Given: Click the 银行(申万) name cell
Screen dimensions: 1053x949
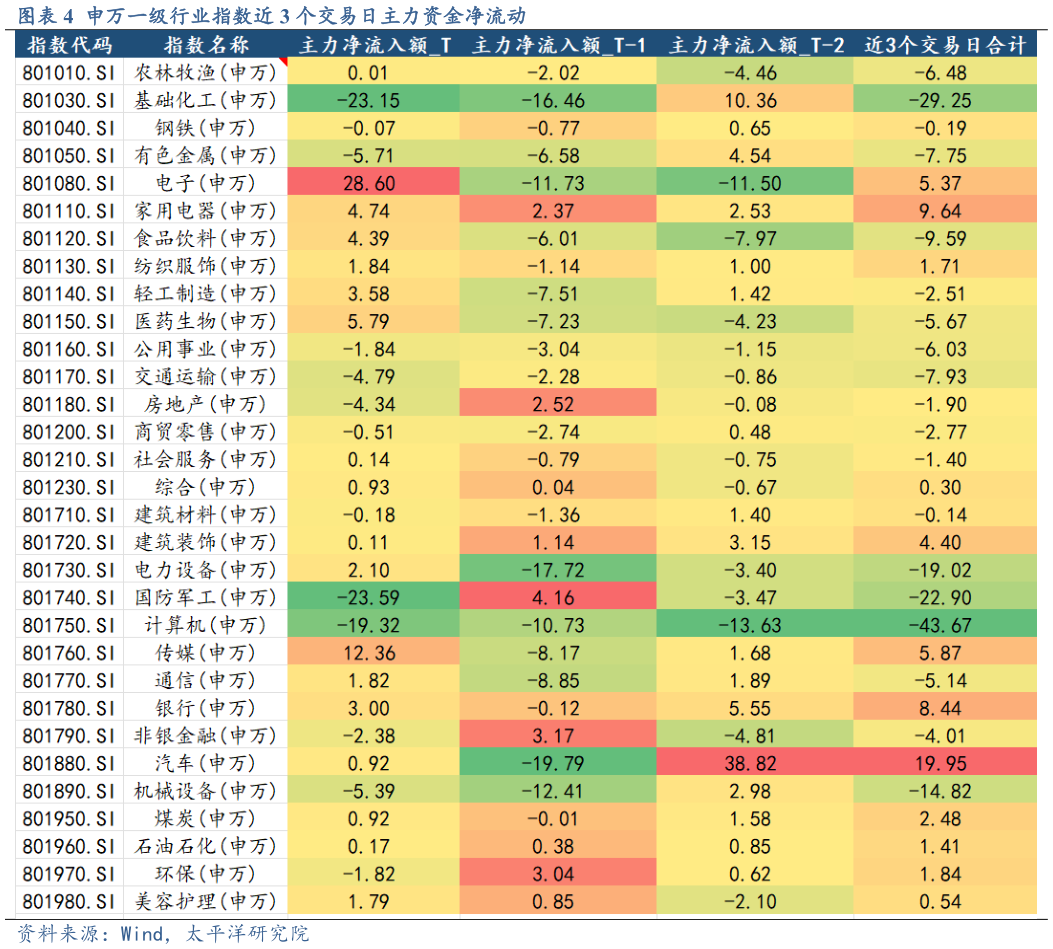Looking at the screenshot, I should tap(205, 708).
